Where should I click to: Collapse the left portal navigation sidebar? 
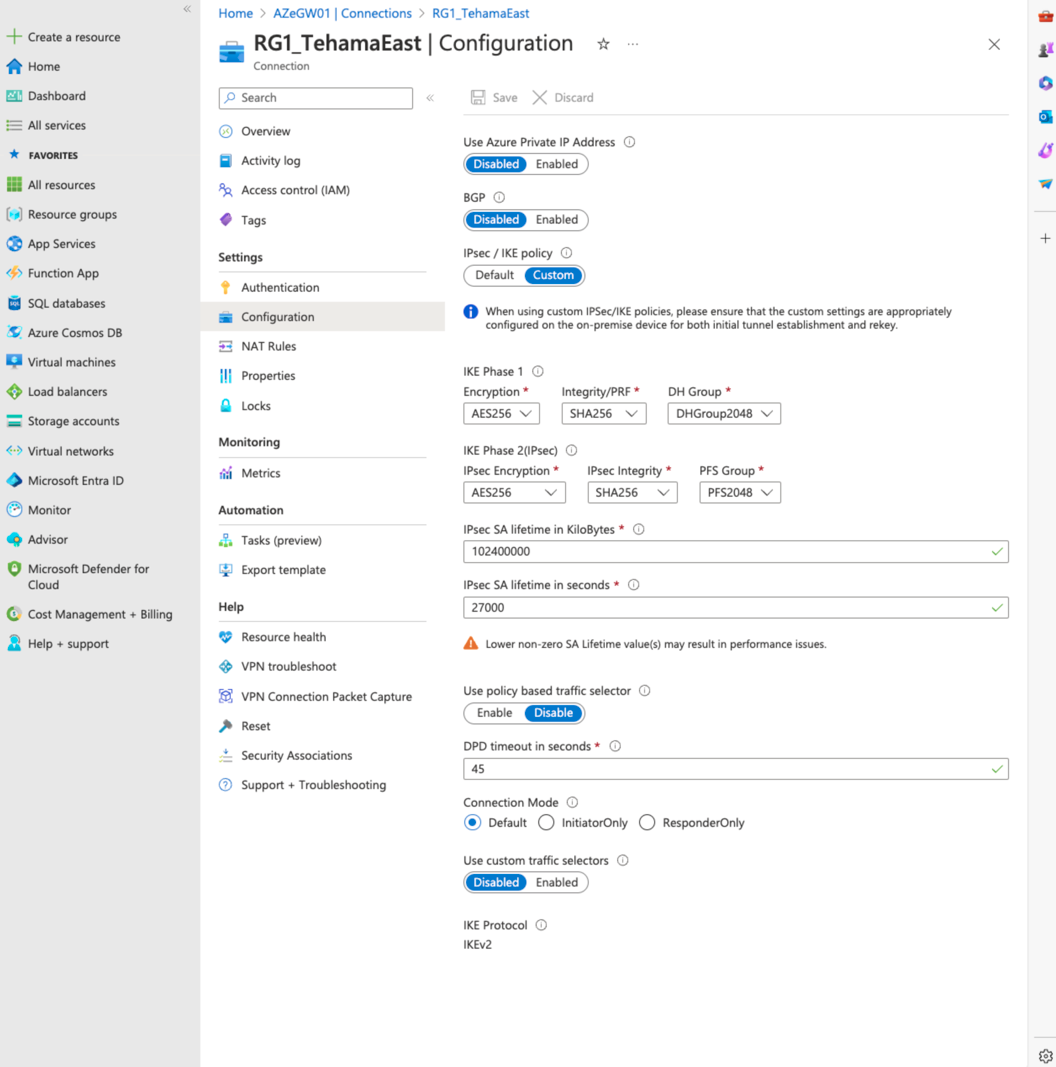pos(187,9)
